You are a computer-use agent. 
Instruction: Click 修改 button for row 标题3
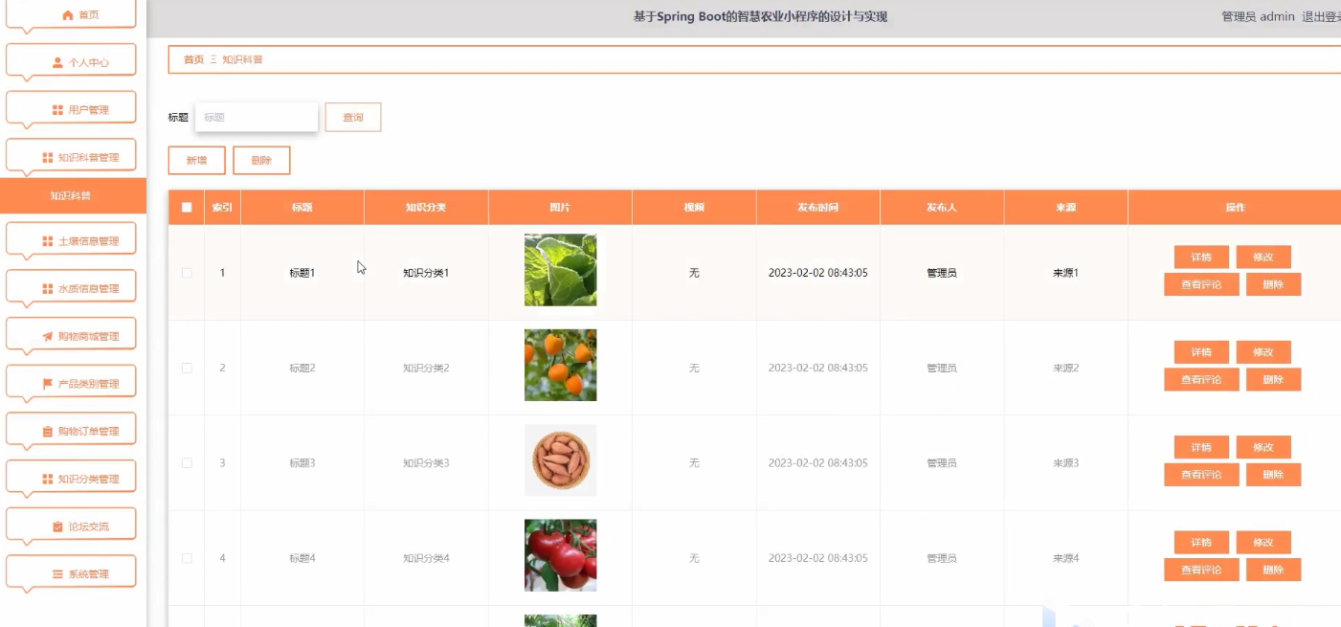pos(1263,447)
